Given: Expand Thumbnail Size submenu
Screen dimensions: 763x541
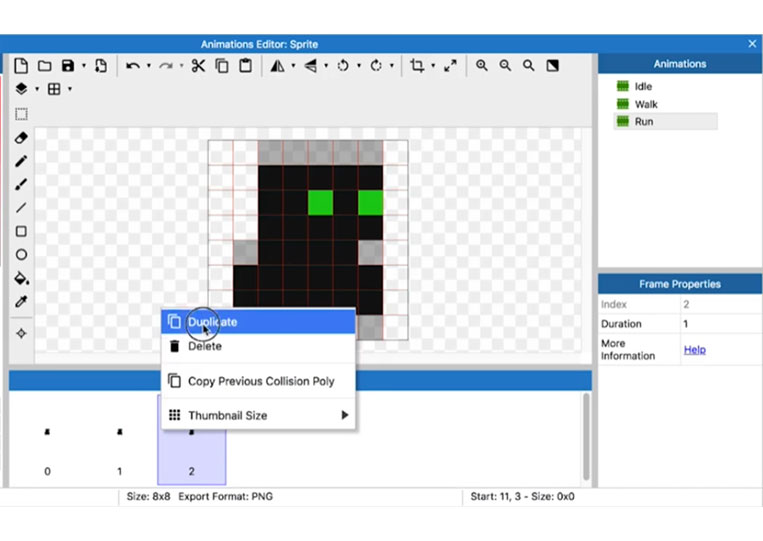Looking at the screenshot, I should pos(258,415).
